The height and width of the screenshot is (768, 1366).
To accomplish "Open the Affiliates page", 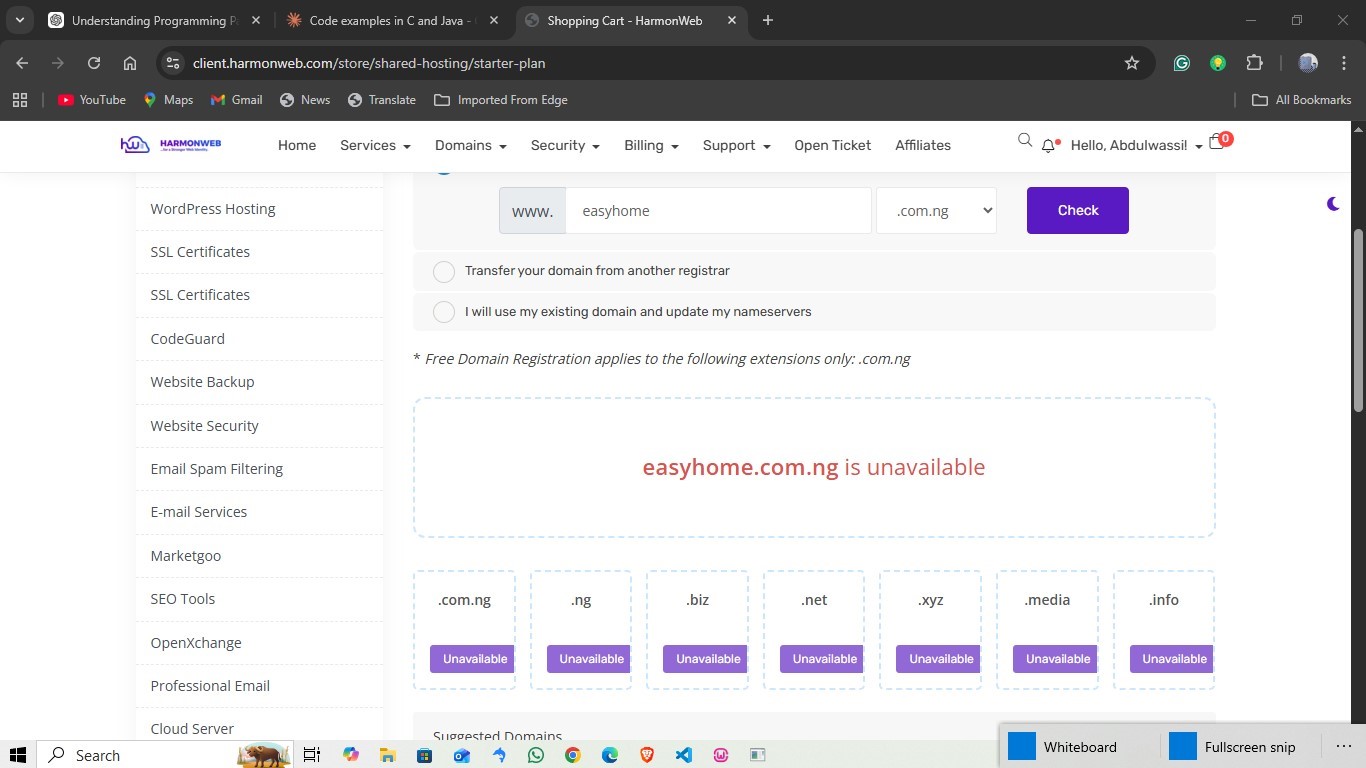I will click(x=923, y=145).
